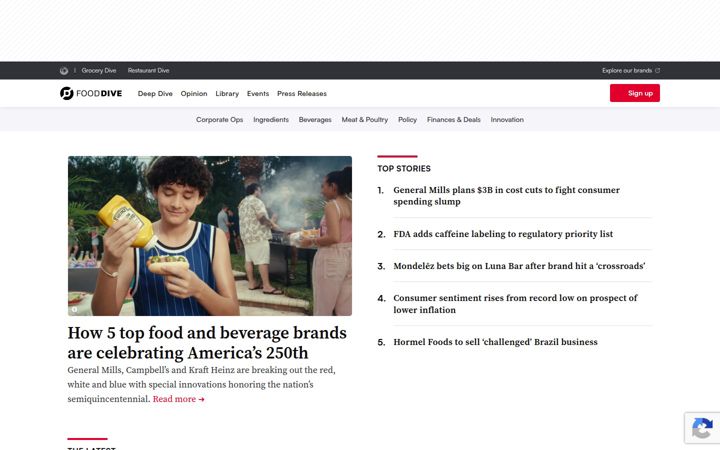Open FDA caffeine labeling story

[x=503, y=234]
